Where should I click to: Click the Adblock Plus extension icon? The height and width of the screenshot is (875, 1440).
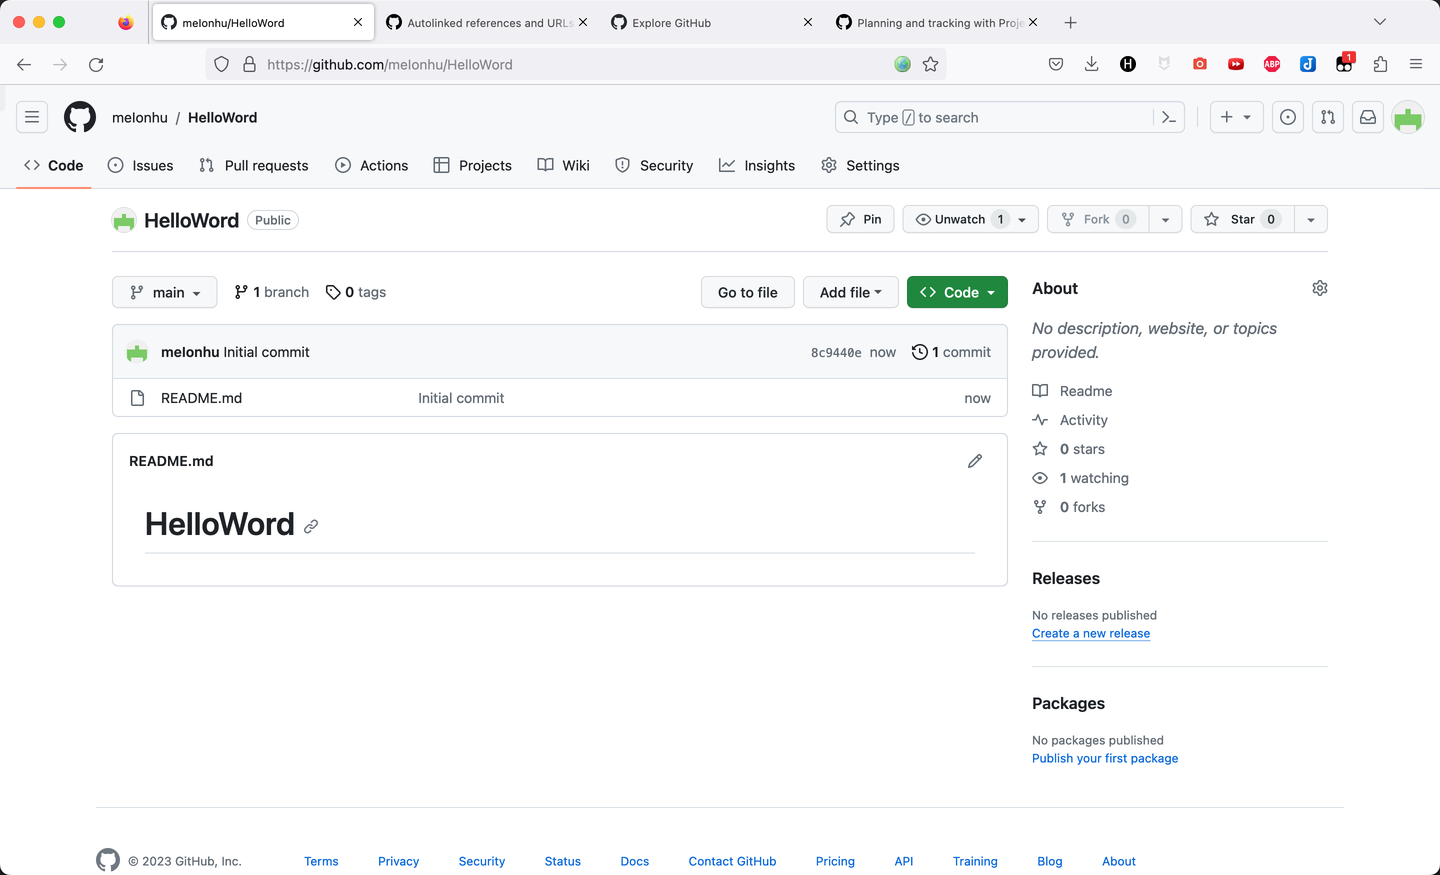(x=1272, y=64)
